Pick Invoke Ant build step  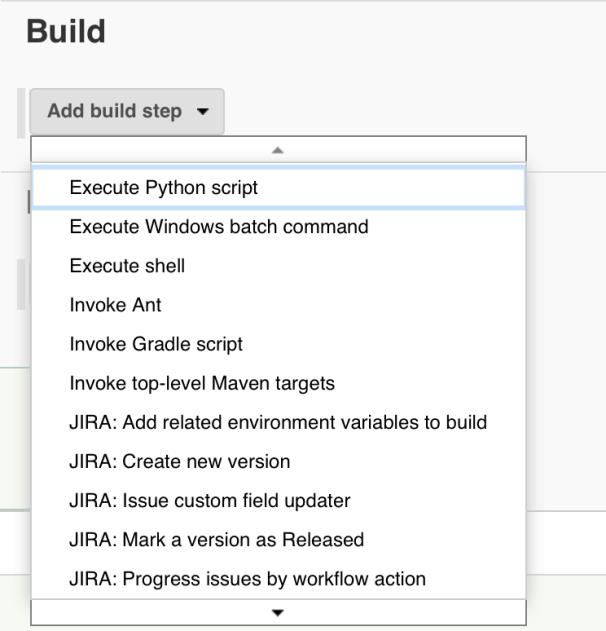pyautogui.click(x=278, y=305)
